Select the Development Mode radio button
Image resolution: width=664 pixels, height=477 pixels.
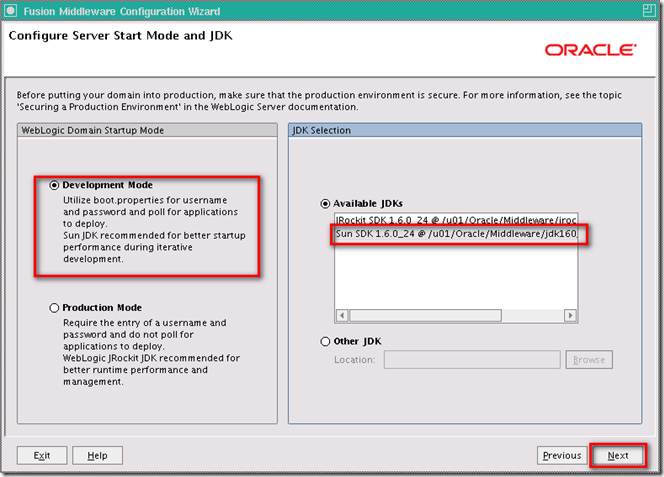tap(54, 185)
